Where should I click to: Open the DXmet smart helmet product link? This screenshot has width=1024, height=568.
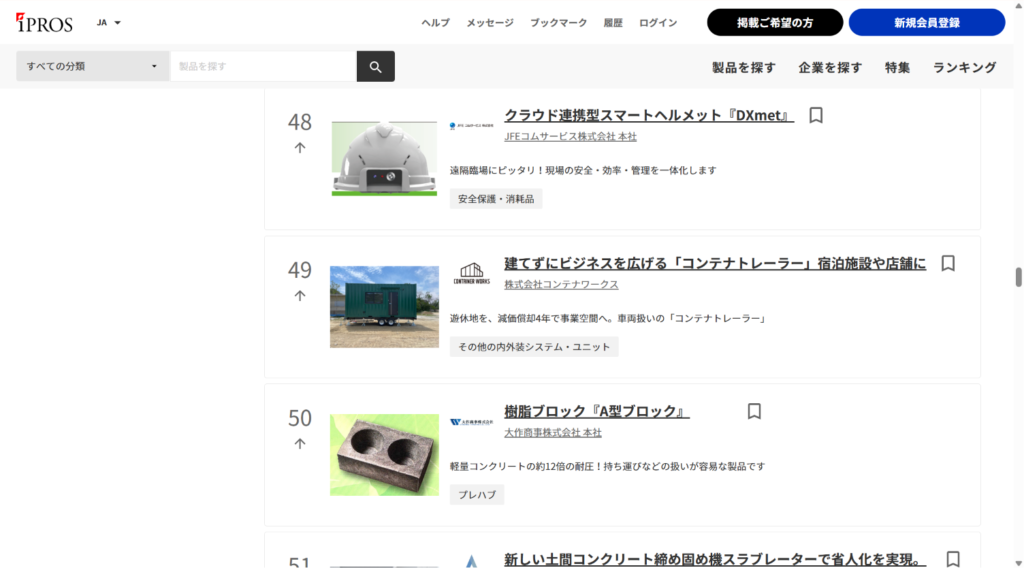pos(648,115)
